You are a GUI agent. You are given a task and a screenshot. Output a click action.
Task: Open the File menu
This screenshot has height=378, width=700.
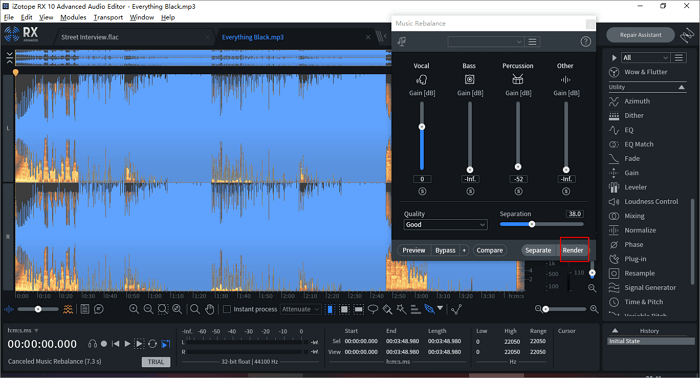click(9, 17)
